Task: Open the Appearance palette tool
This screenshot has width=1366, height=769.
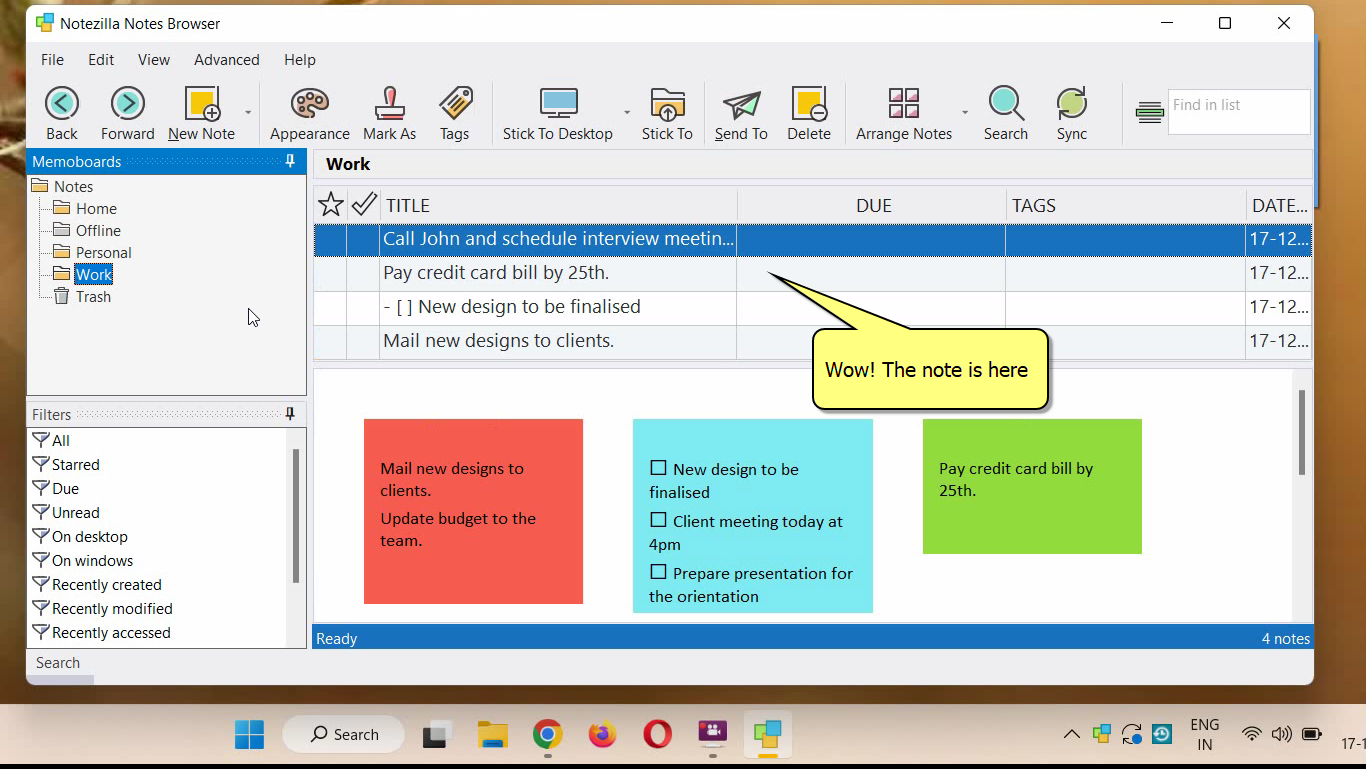Action: coord(309,113)
